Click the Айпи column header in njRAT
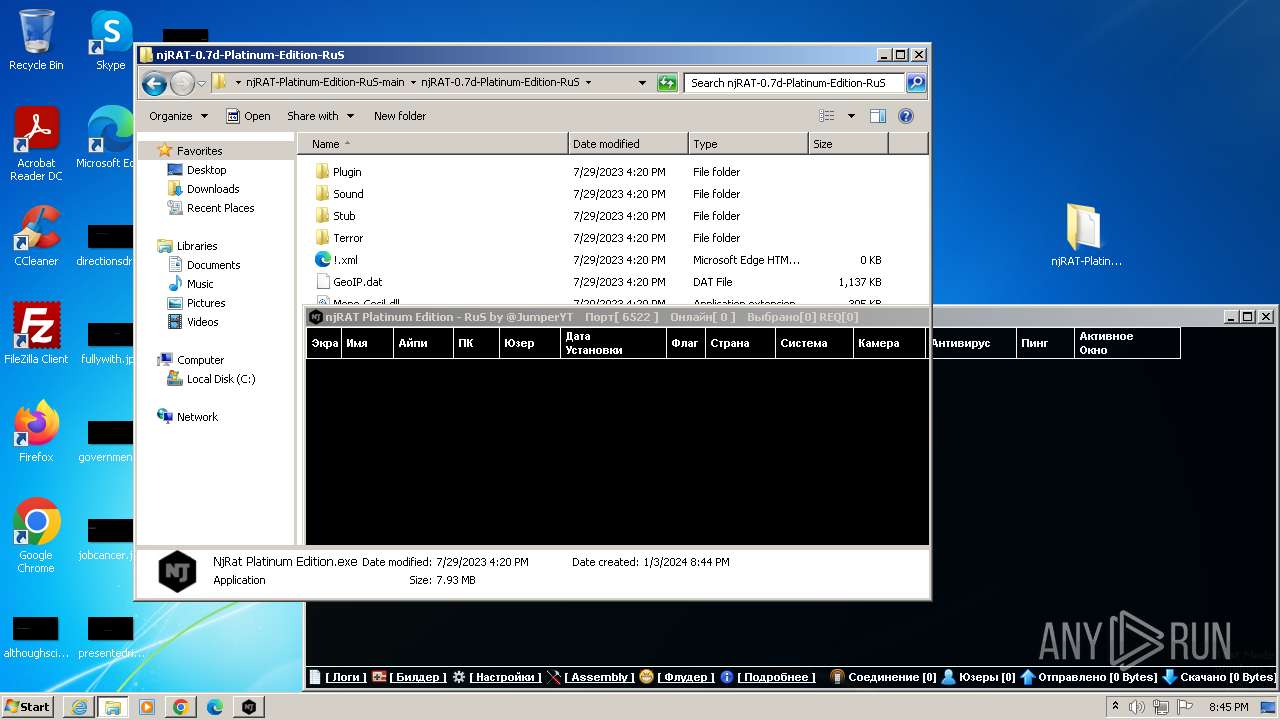Viewport: 1280px width, 720px height. [x=422, y=343]
